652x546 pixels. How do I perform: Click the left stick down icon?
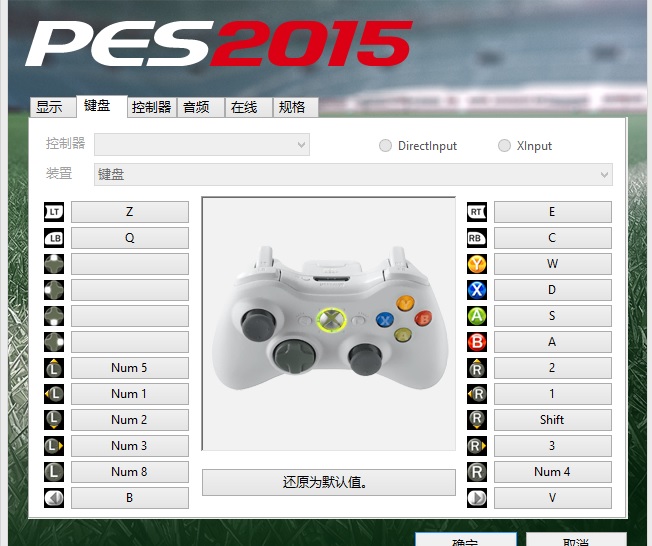pos(54,420)
